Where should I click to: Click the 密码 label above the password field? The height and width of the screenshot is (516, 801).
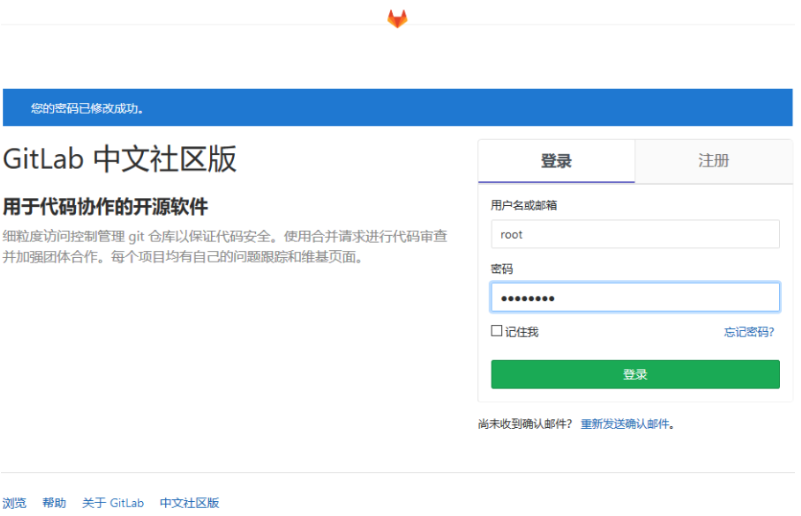click(501, 270)
